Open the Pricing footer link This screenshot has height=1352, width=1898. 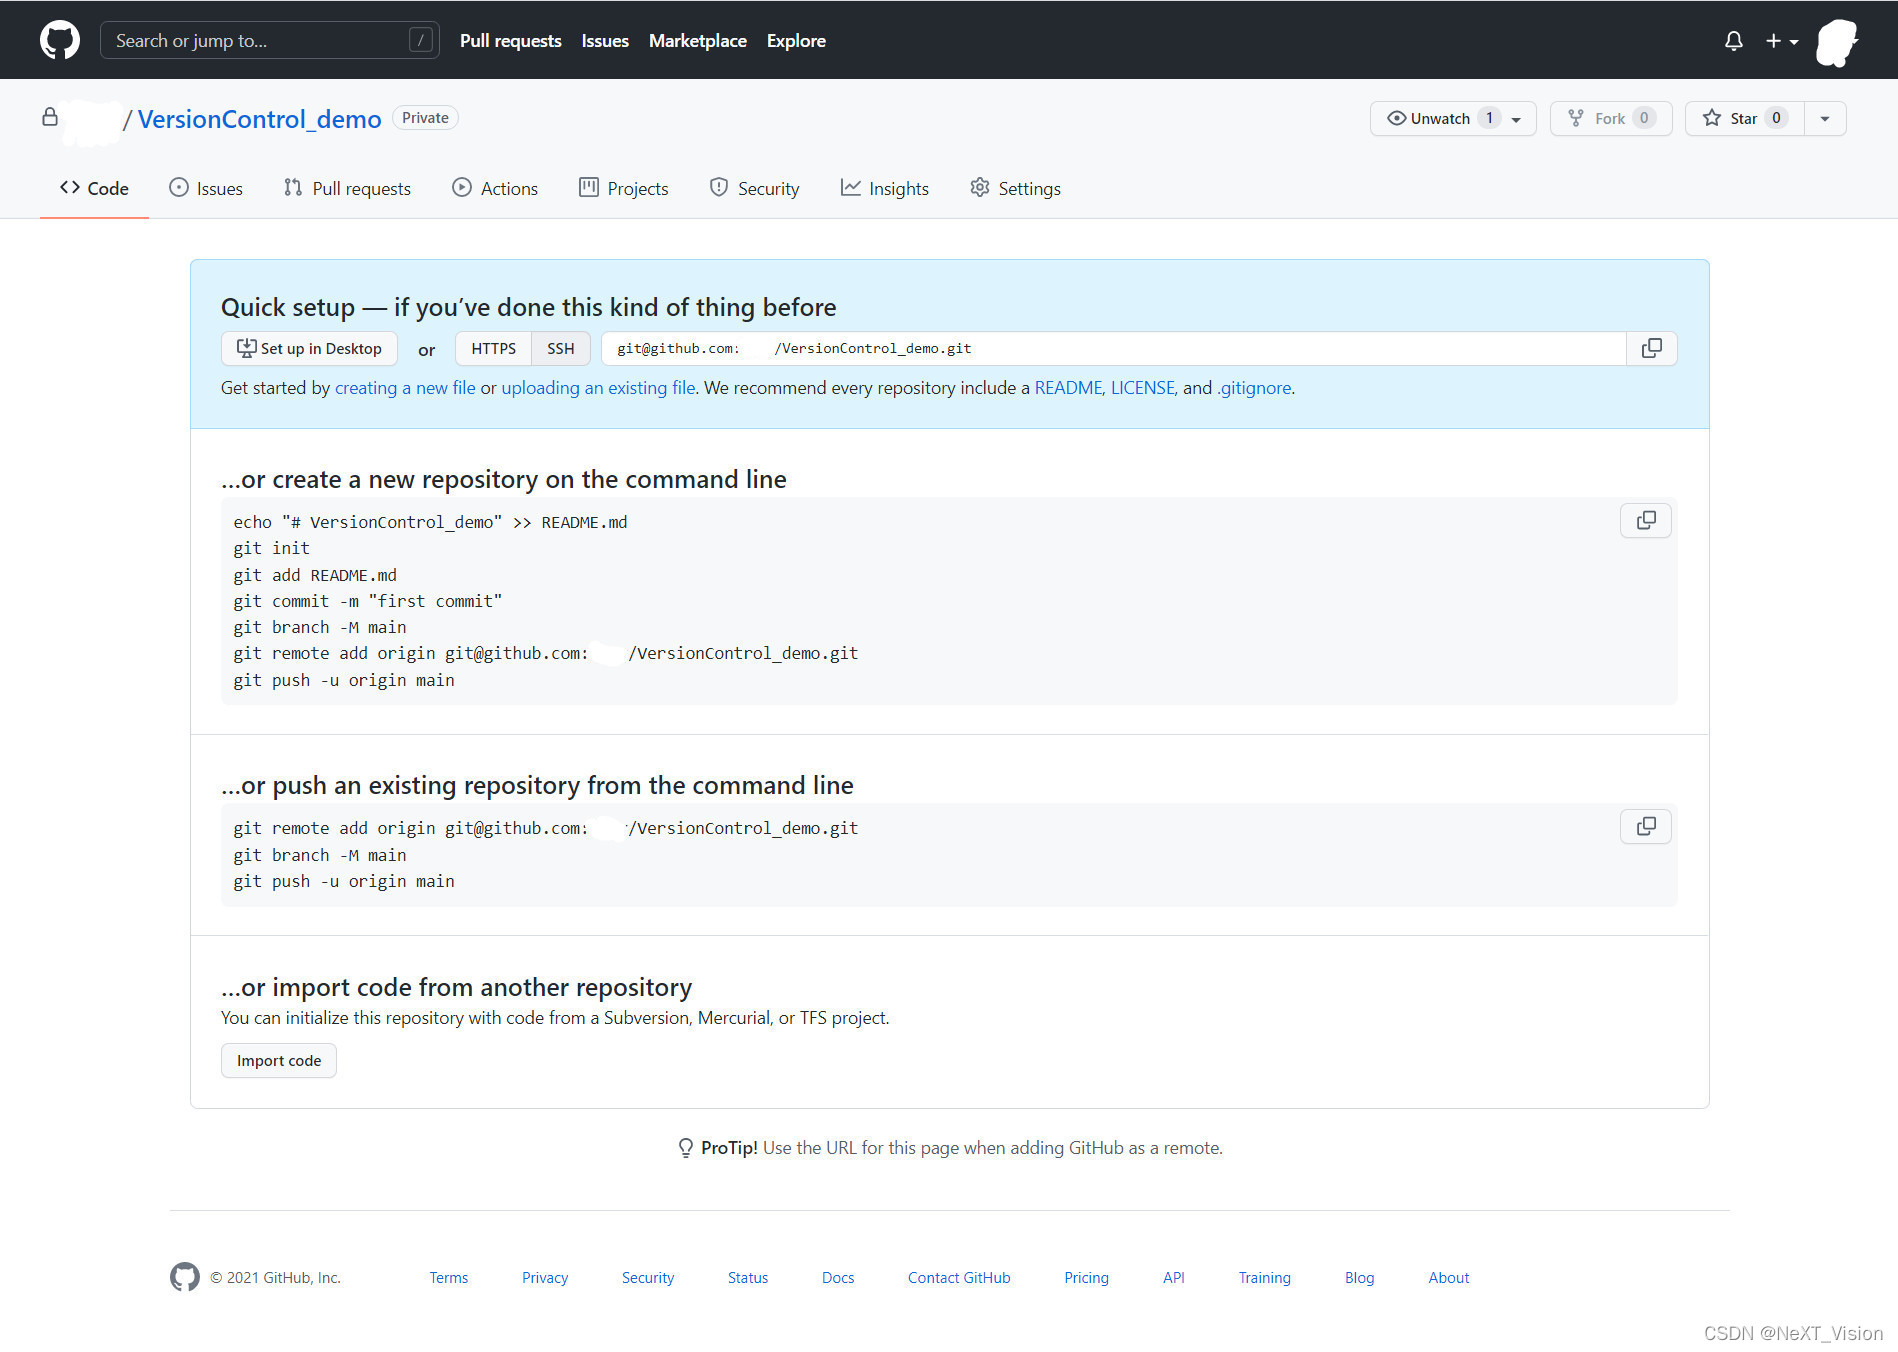pyautogui.click(x=1086, y=1278)
